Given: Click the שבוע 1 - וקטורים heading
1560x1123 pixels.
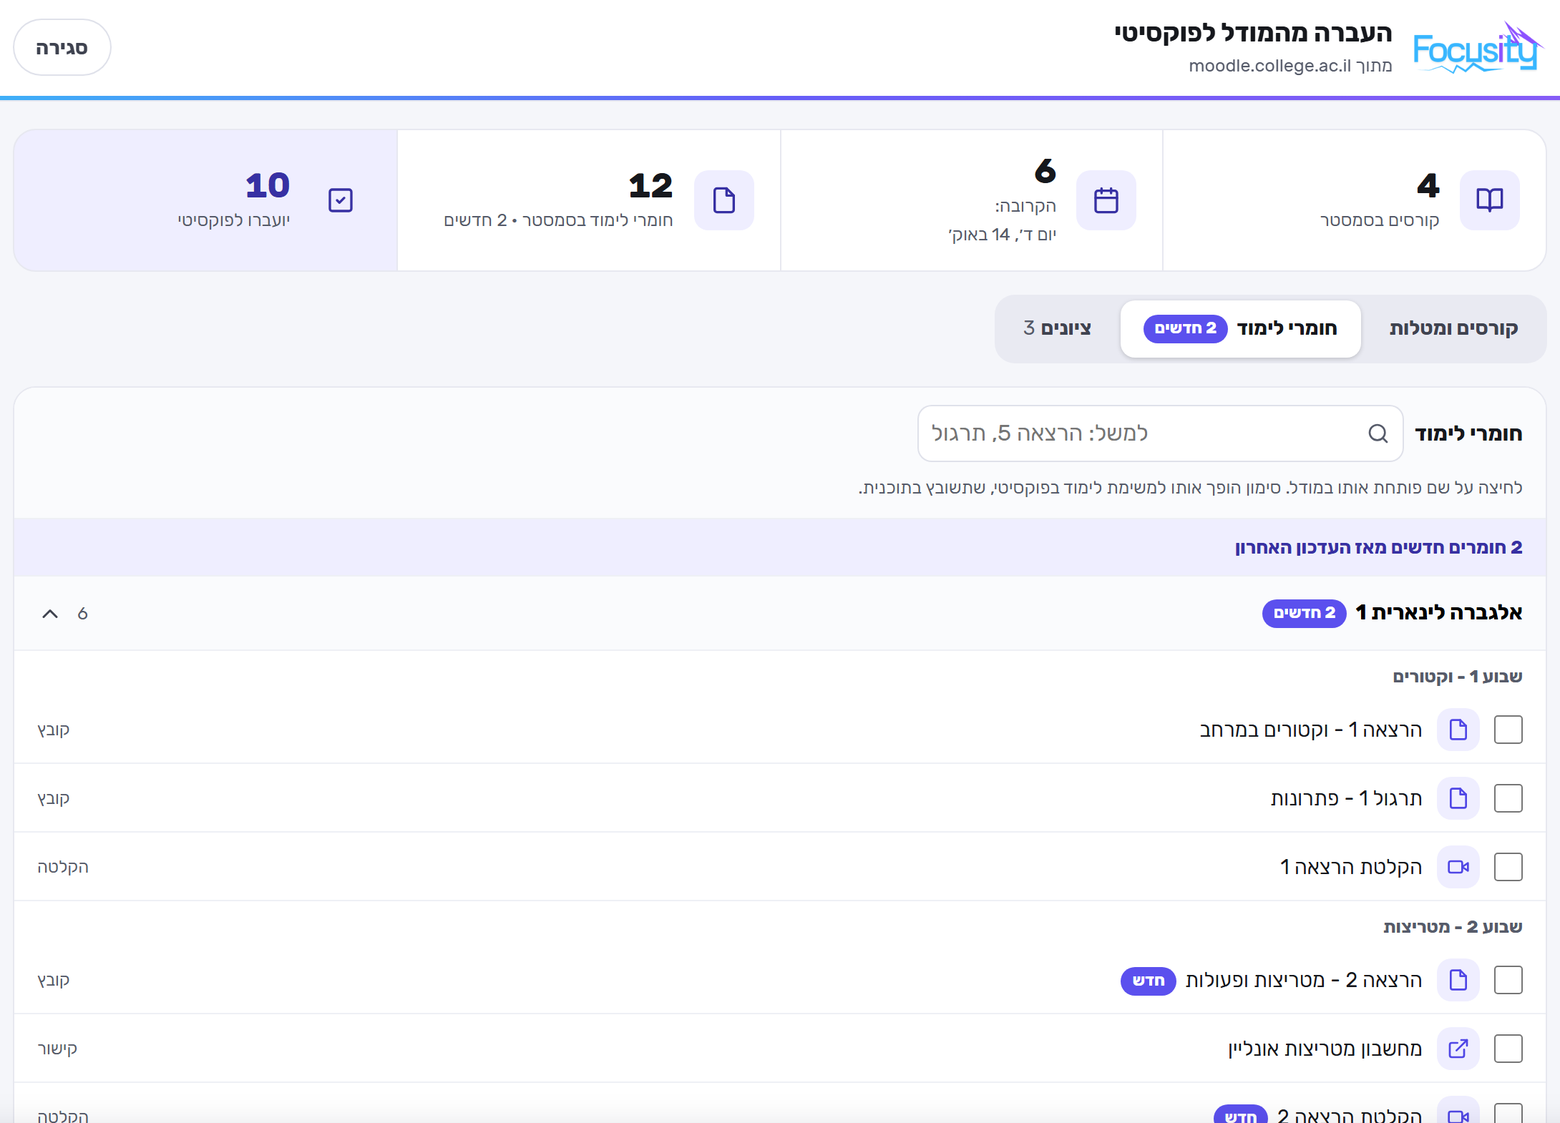Looking at the screenshot, I should [x=1457, y=677].
